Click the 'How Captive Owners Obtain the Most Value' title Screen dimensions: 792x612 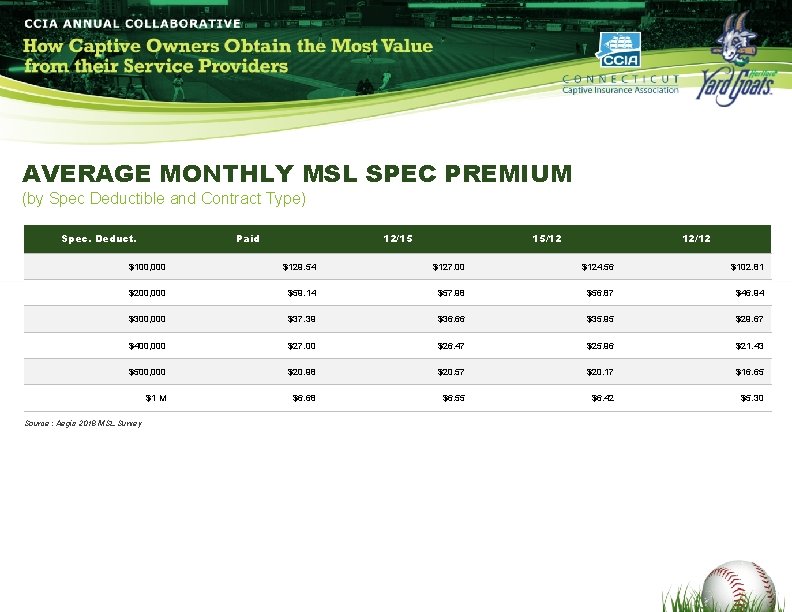[228, 46]
